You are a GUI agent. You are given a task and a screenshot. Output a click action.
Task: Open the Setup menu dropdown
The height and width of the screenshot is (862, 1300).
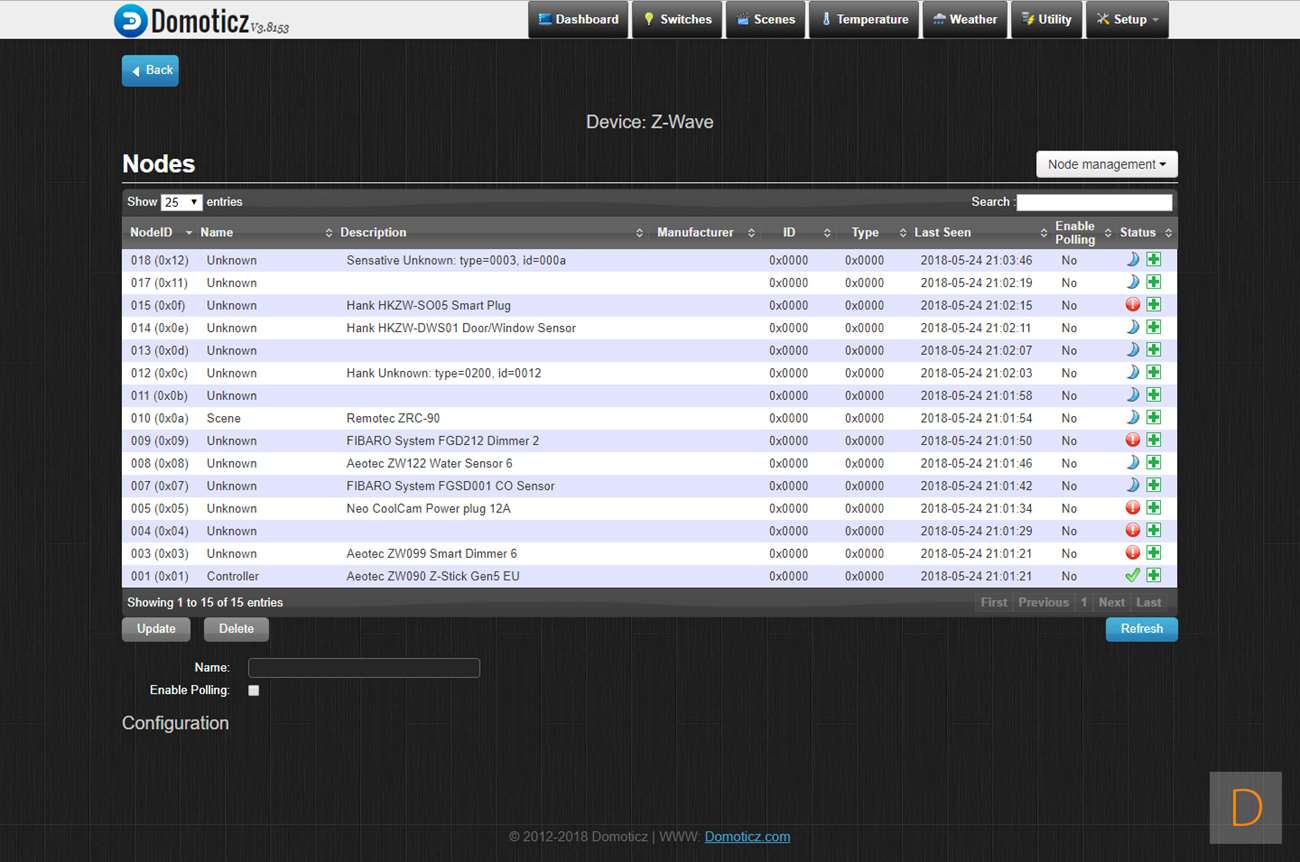1127,20
